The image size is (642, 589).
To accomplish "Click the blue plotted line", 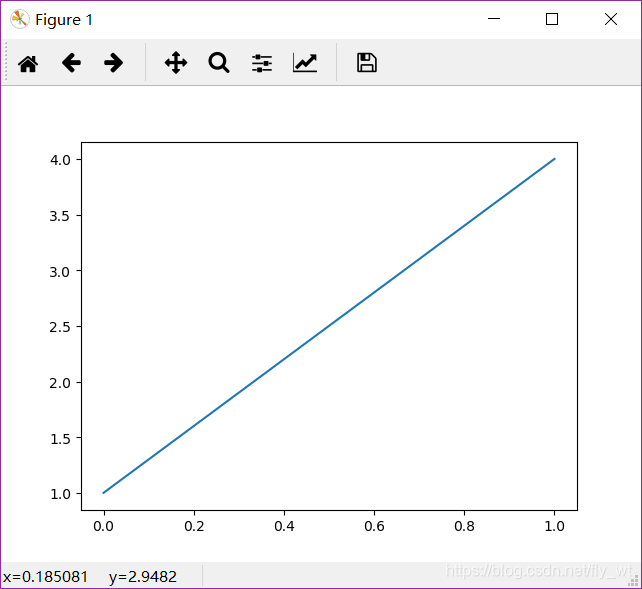I will (329, 326).
